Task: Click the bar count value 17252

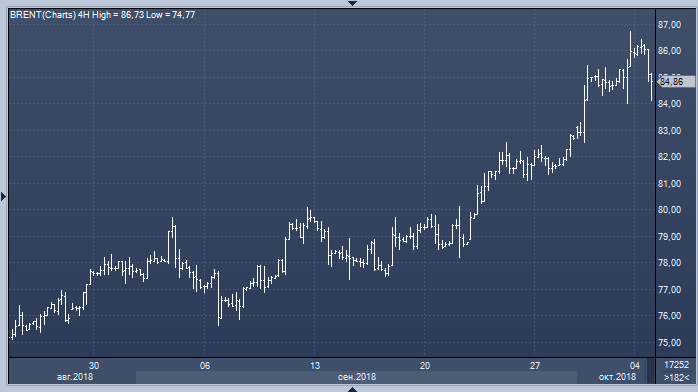Action: tap(676, 365)
